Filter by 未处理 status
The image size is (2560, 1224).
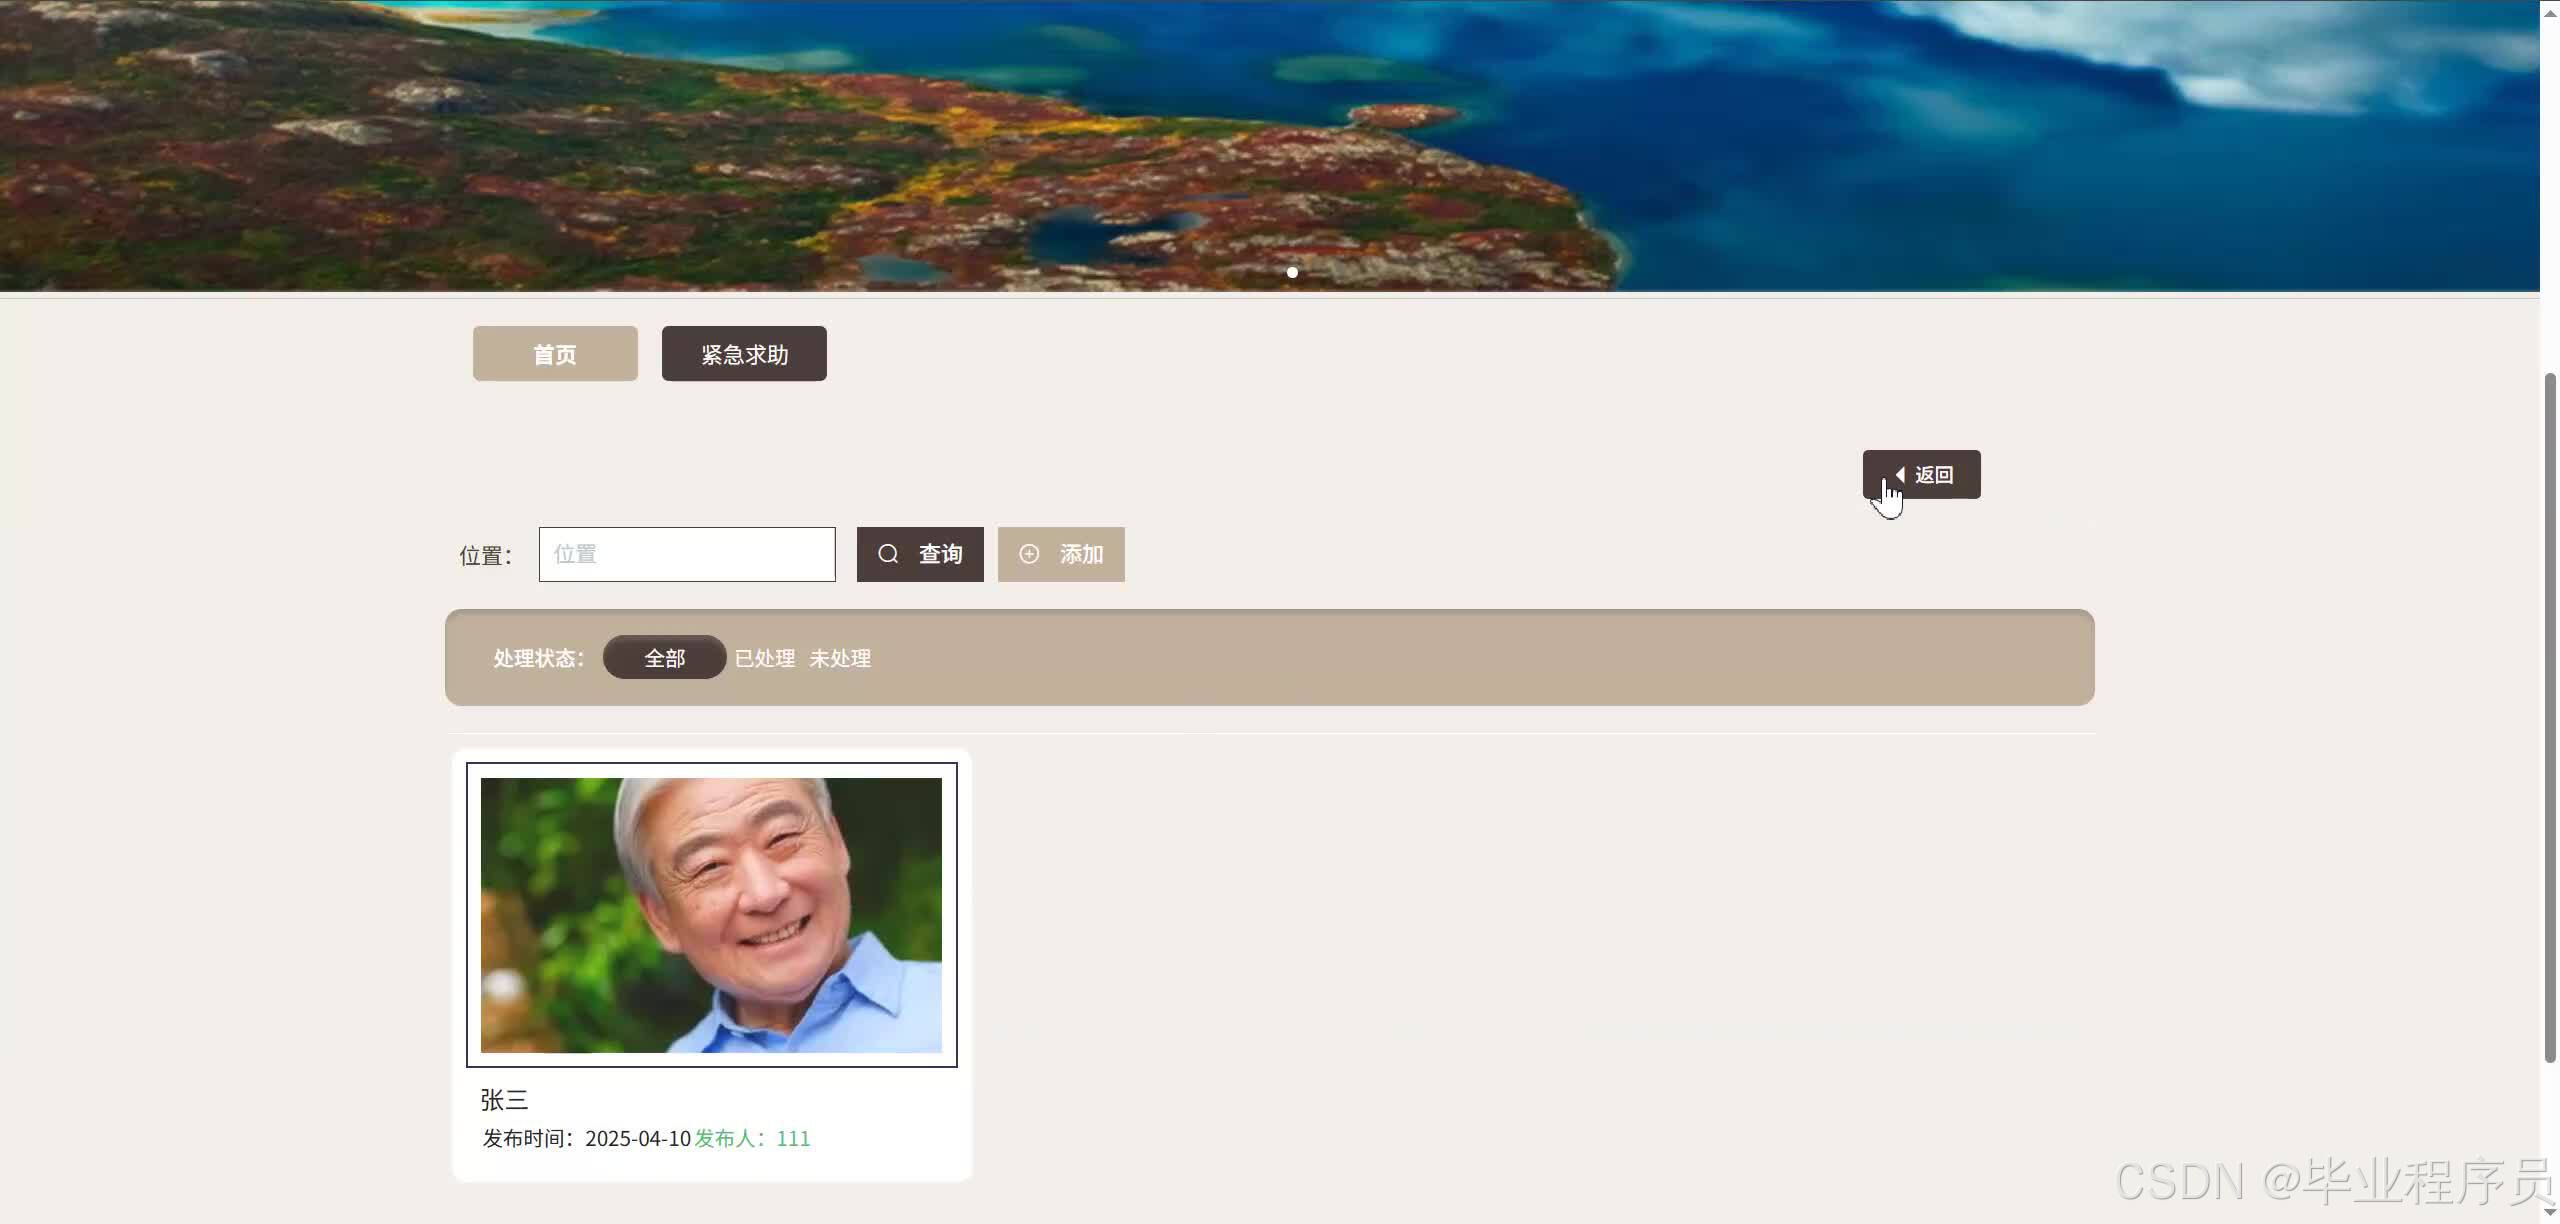840,658
